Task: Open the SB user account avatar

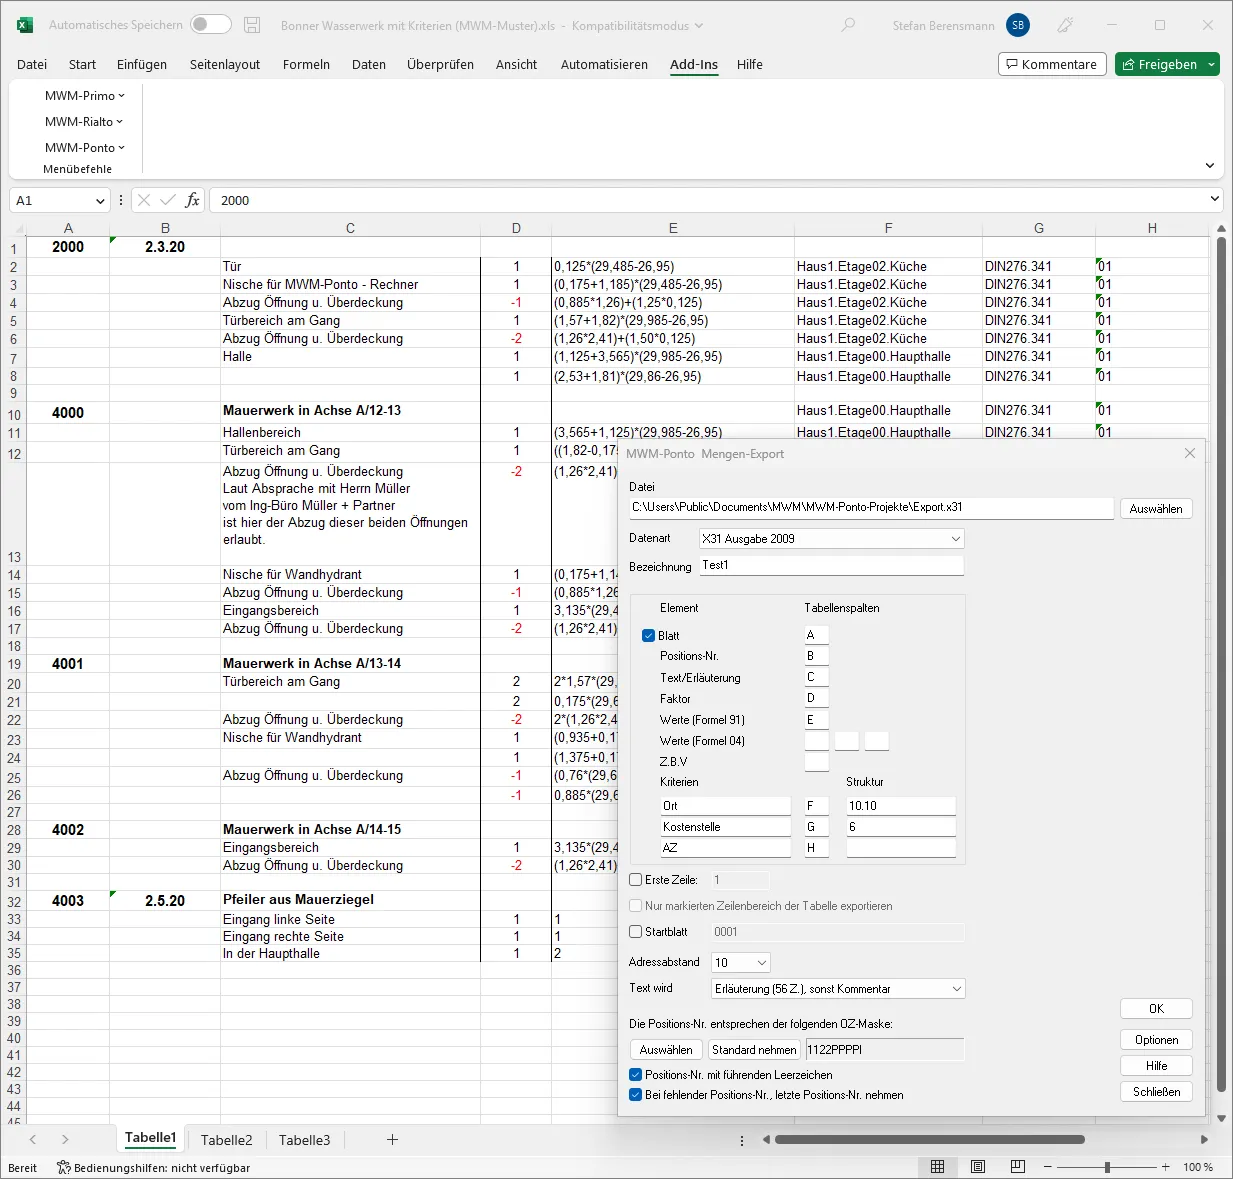Action: point(1018,25)
